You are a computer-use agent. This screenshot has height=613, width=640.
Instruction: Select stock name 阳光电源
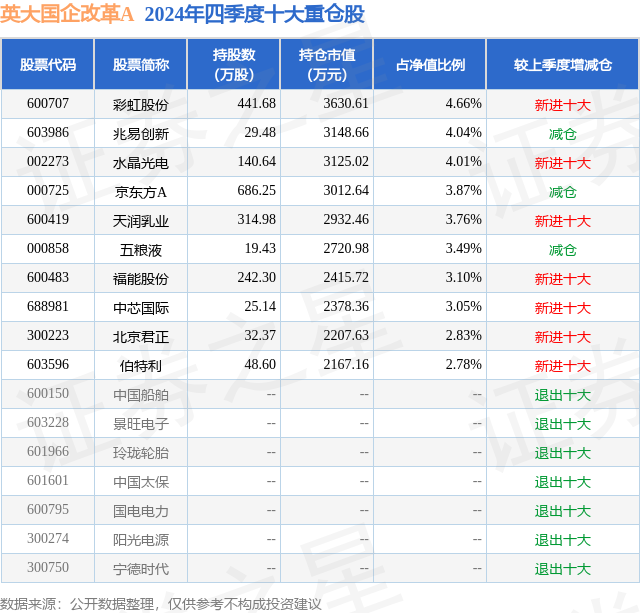tap(141, 540)
